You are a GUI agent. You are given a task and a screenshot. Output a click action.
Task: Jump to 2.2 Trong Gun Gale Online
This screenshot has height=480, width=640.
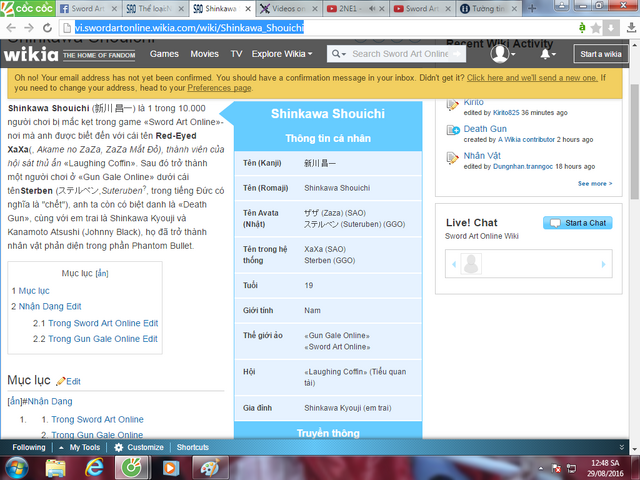click(x=102, y=338)
